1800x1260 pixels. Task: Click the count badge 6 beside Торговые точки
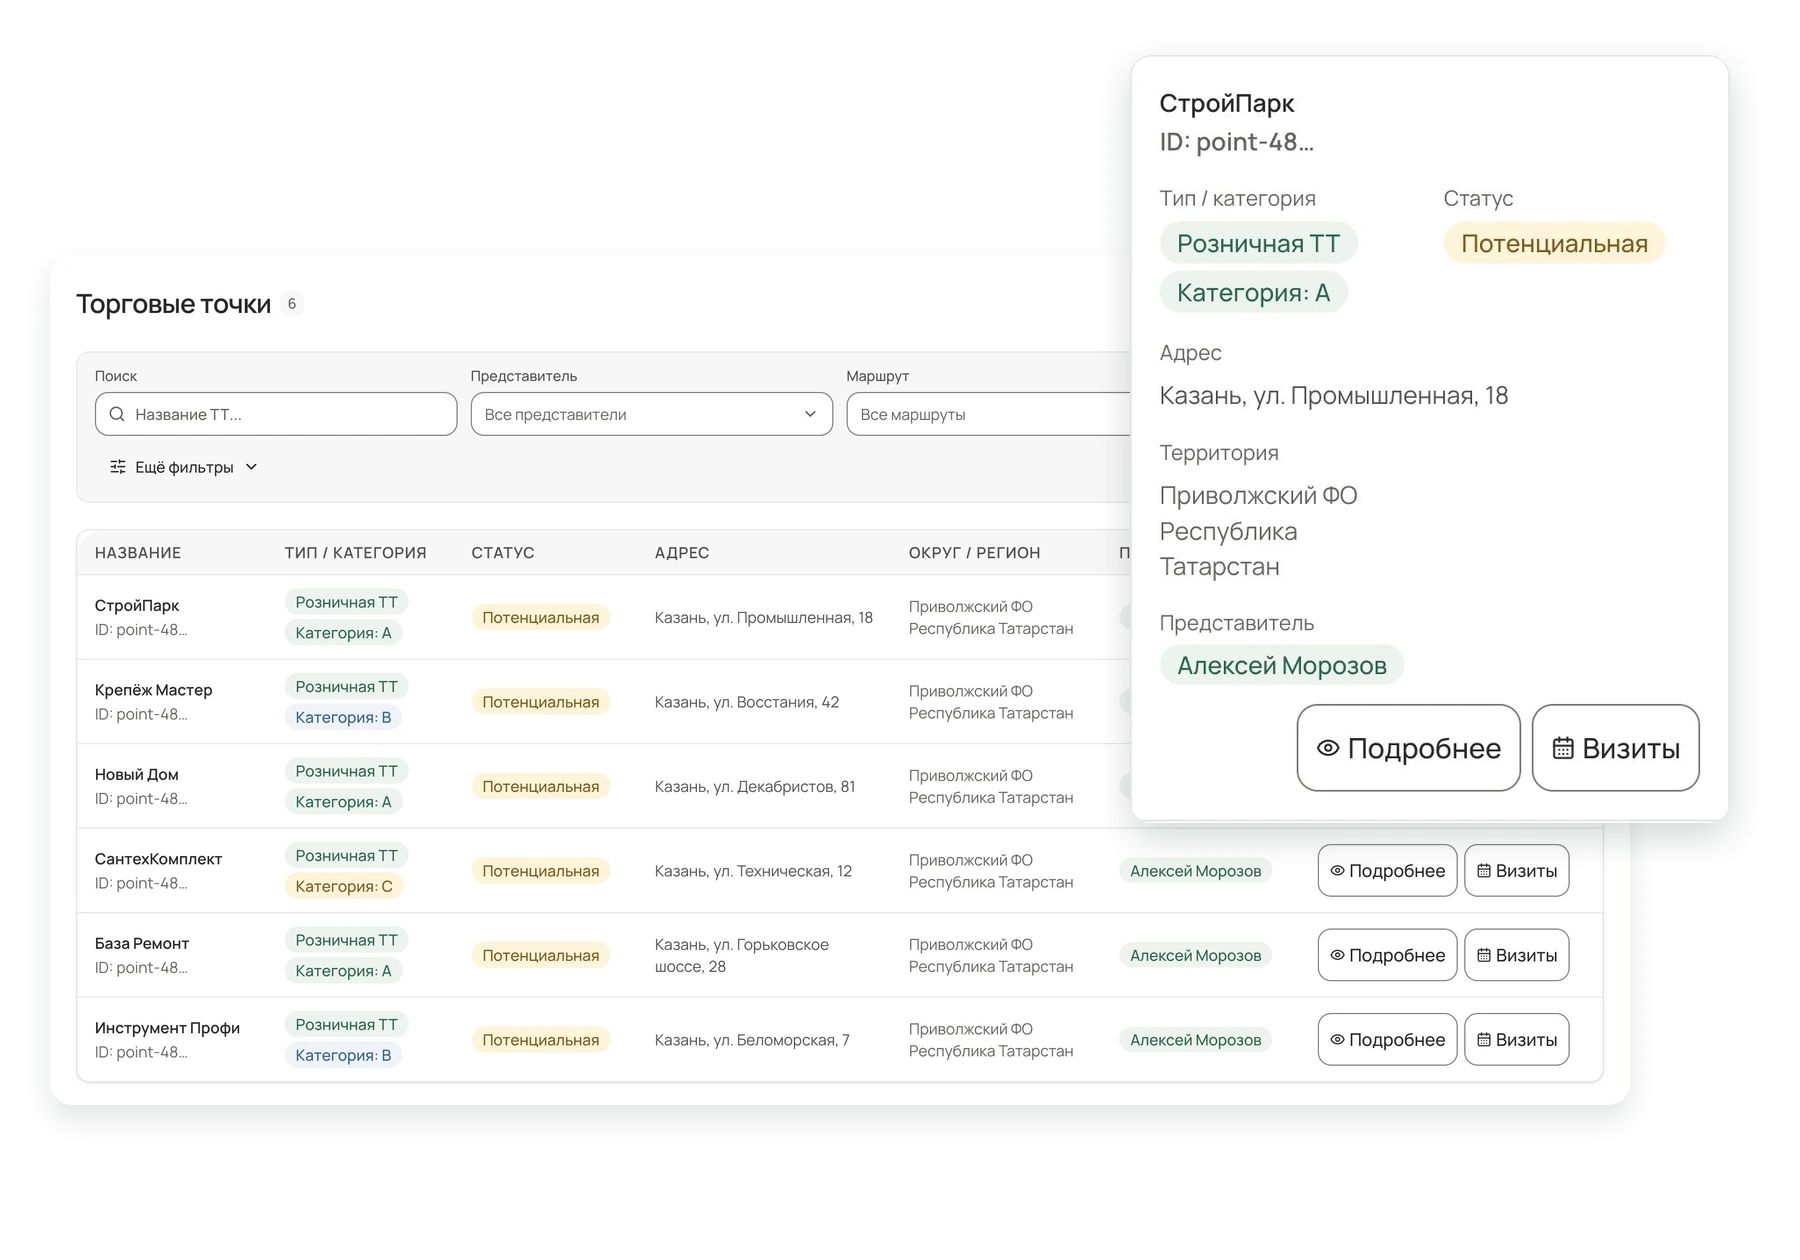[292, 304]
